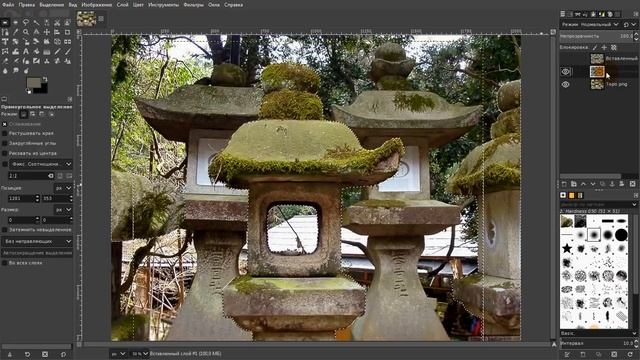The height and width of the screenshot is (360, 640).
Task: Open the Размер units dropdown
Action: 63,209
